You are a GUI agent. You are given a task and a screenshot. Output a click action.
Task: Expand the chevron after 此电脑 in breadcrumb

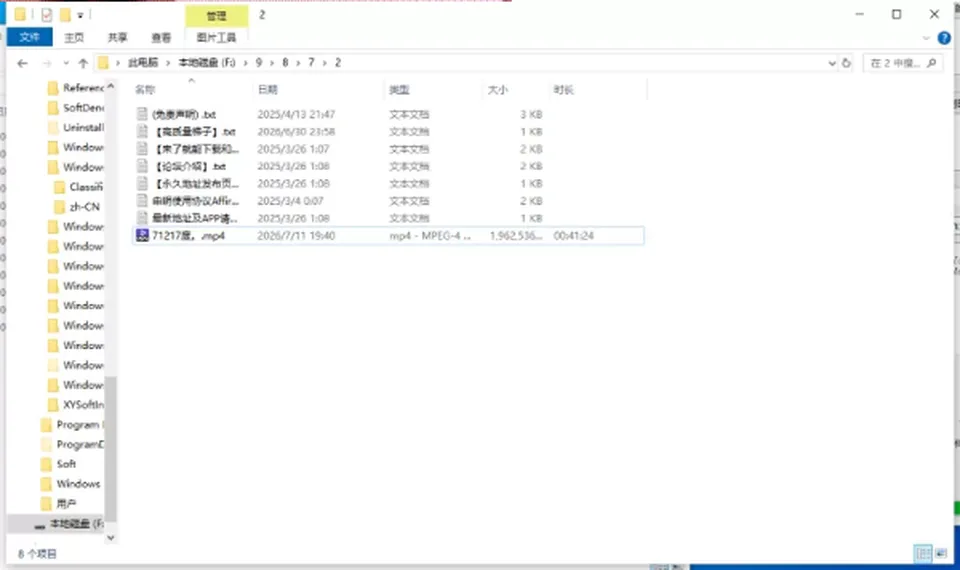pos(168,63)
